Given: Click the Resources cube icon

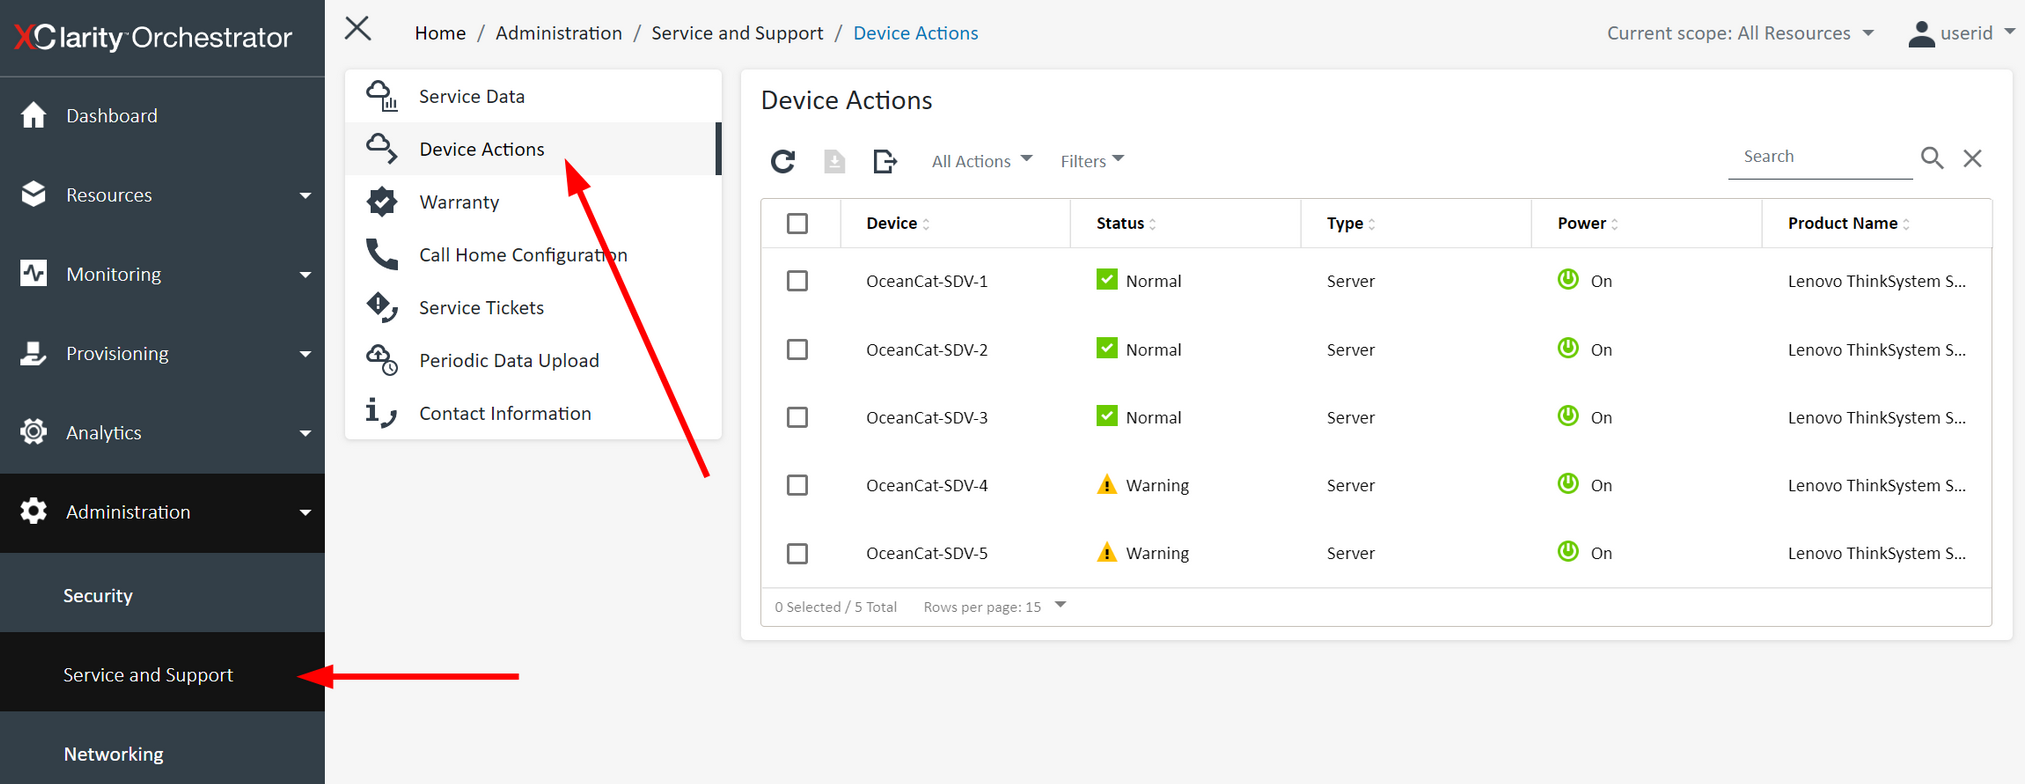Looking at the screenshot, I should [x=33, y=194].
